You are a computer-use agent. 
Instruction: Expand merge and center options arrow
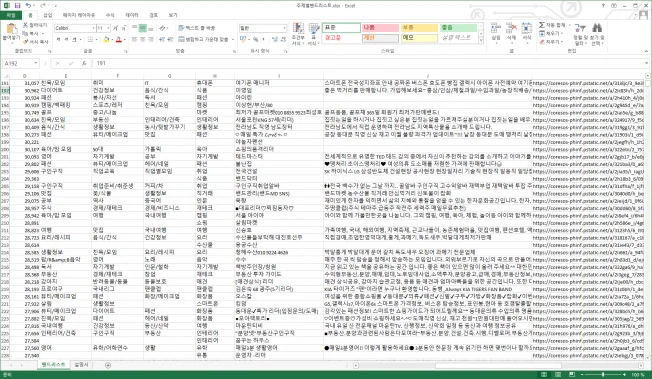point(232,40)
